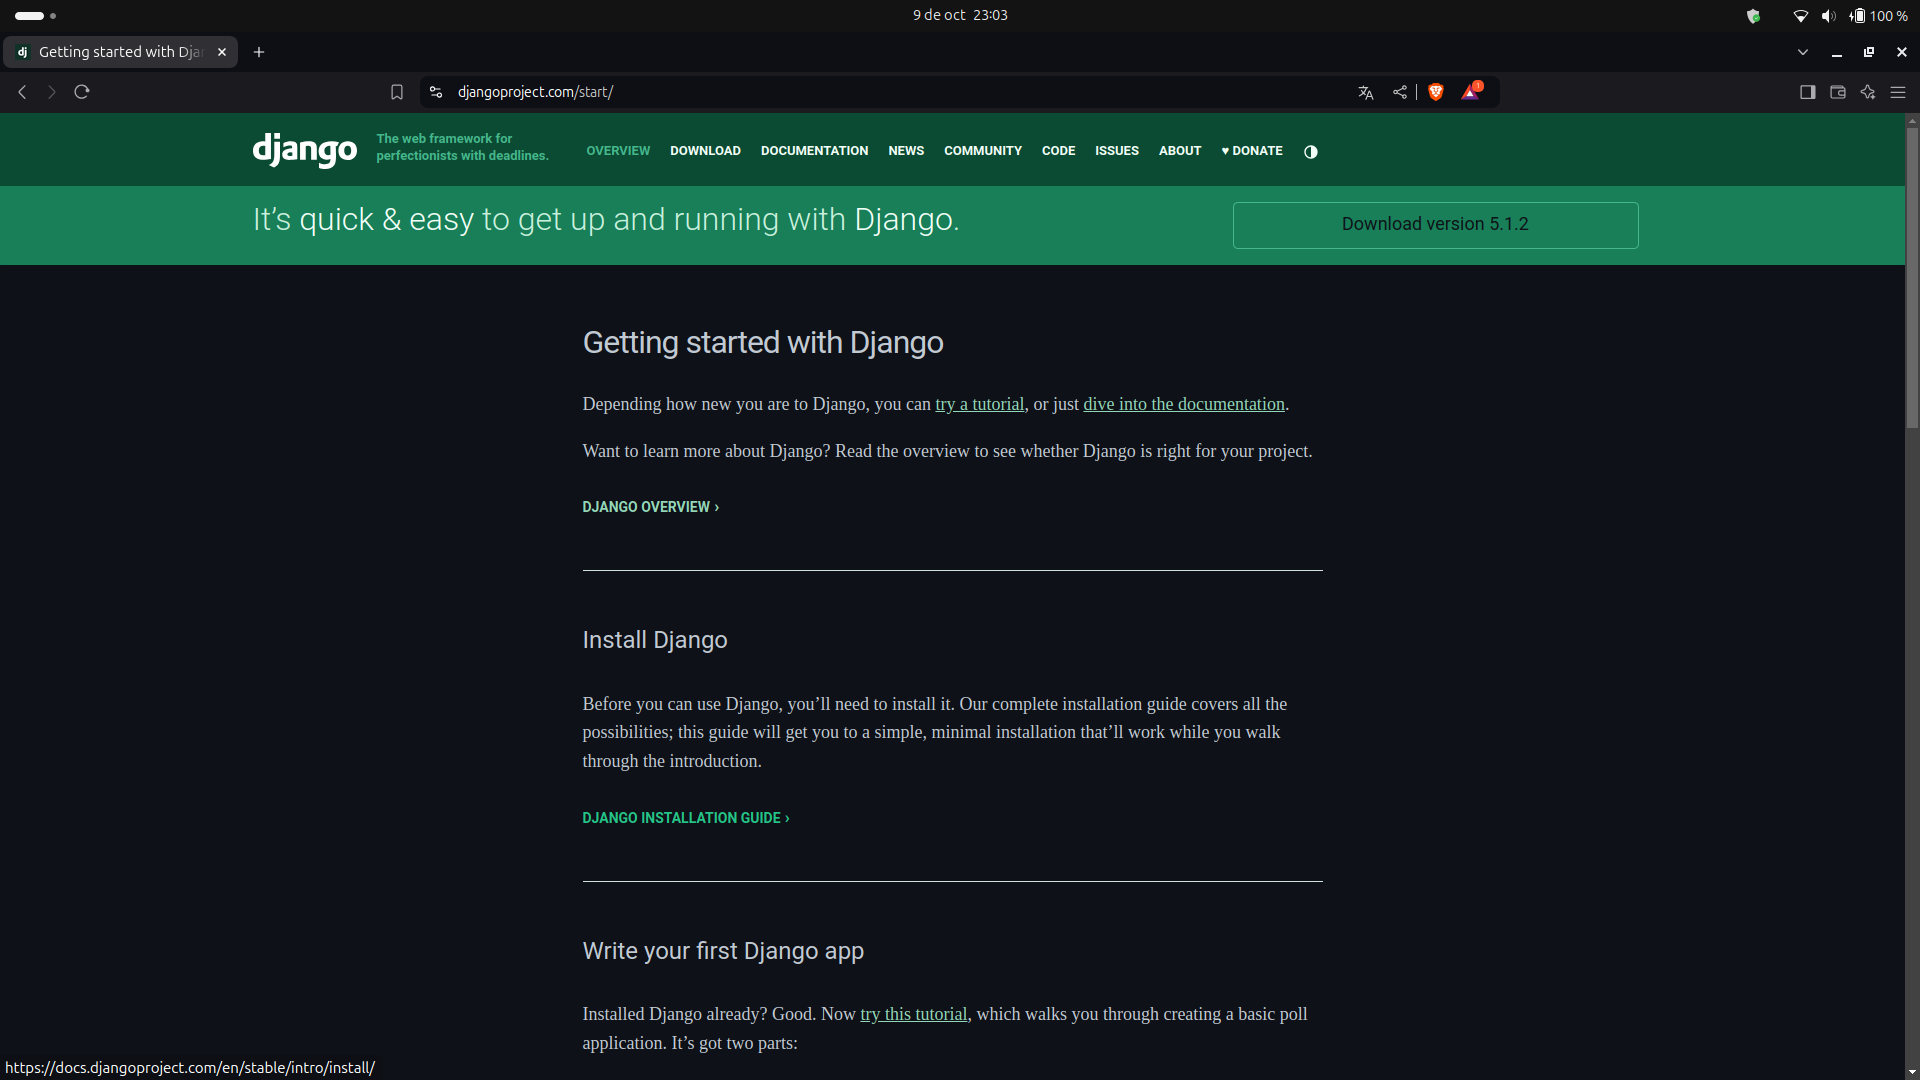Open the Issues nav item
The height and width of the screenshot is (1080, 1920).
pos(1117,151)
